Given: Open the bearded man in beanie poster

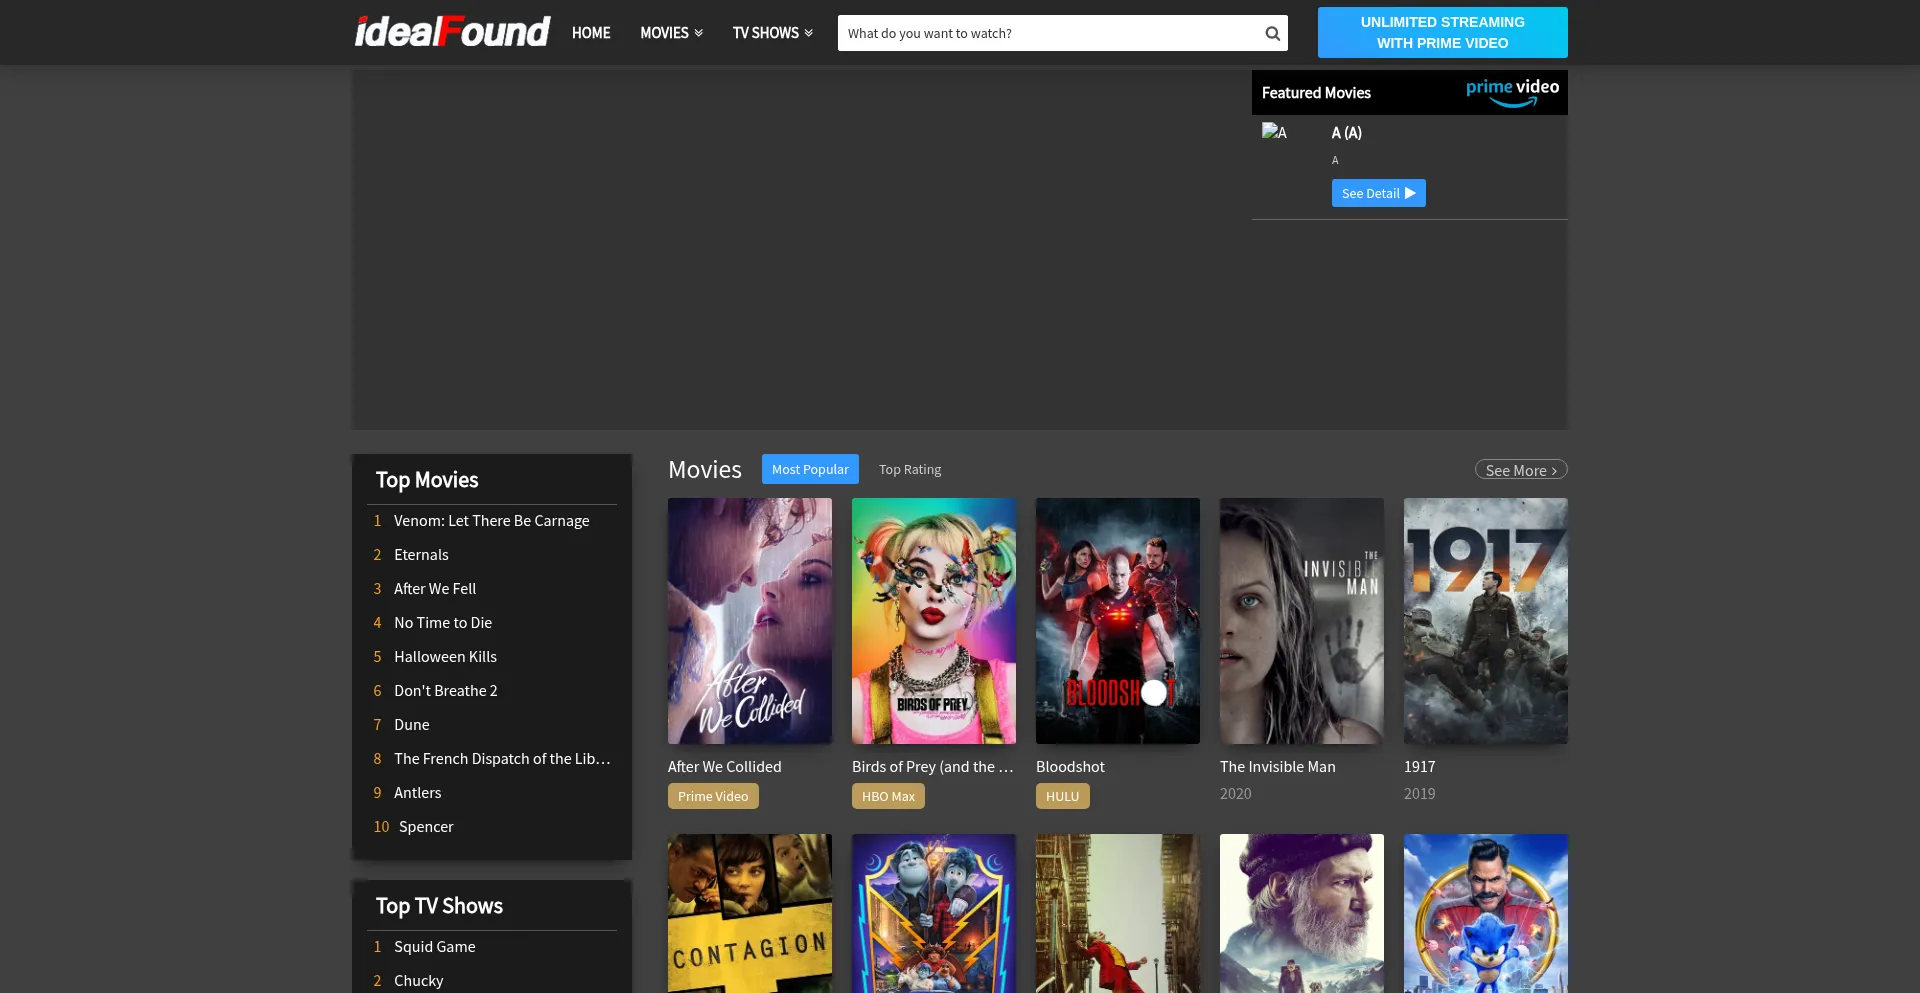Looking at the screenshot, I should coord(1302,913).
